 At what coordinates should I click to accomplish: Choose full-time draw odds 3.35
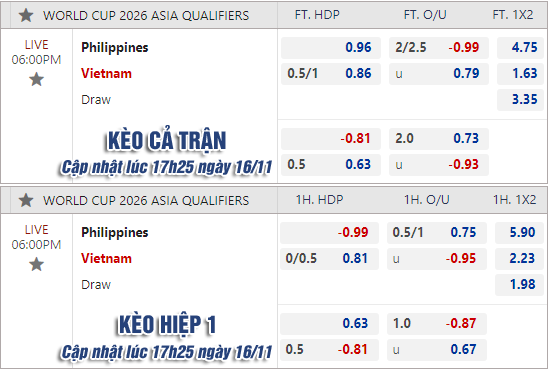pos(520,100)
